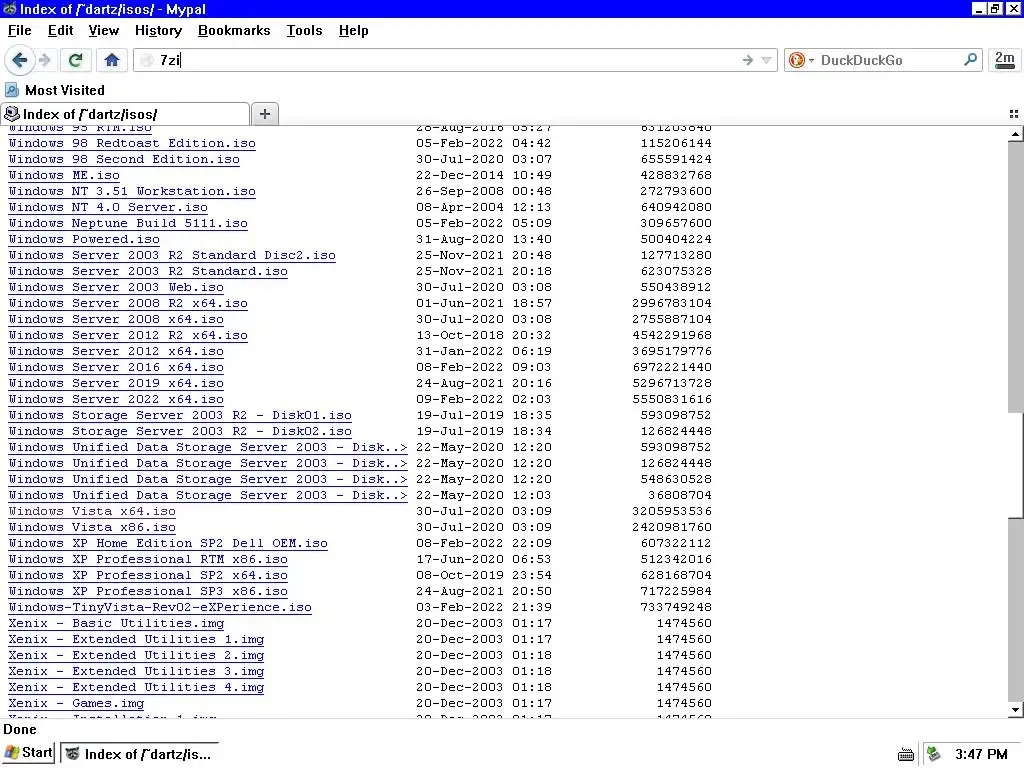
Task: Open Windows Powered.iso link
Action: pos(84,239)
